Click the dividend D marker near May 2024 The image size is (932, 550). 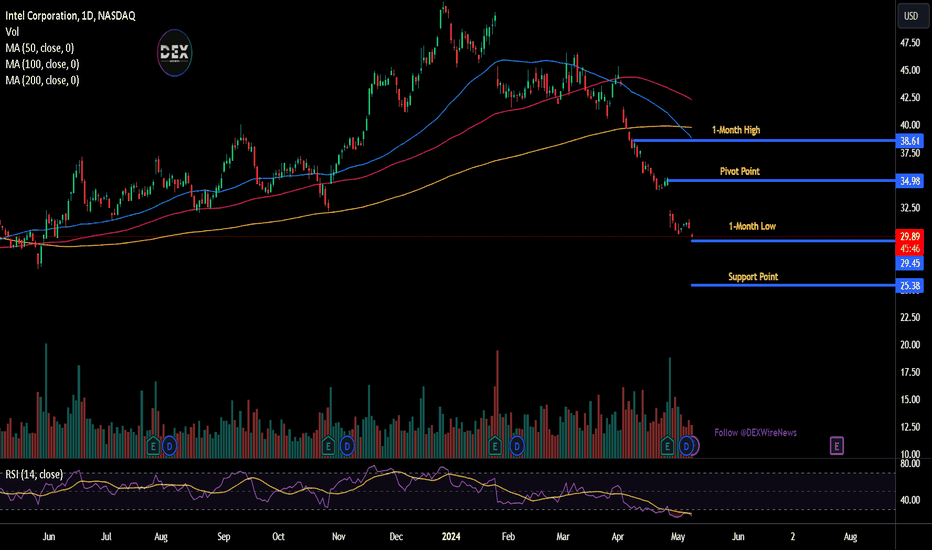[x=687, y=445]
